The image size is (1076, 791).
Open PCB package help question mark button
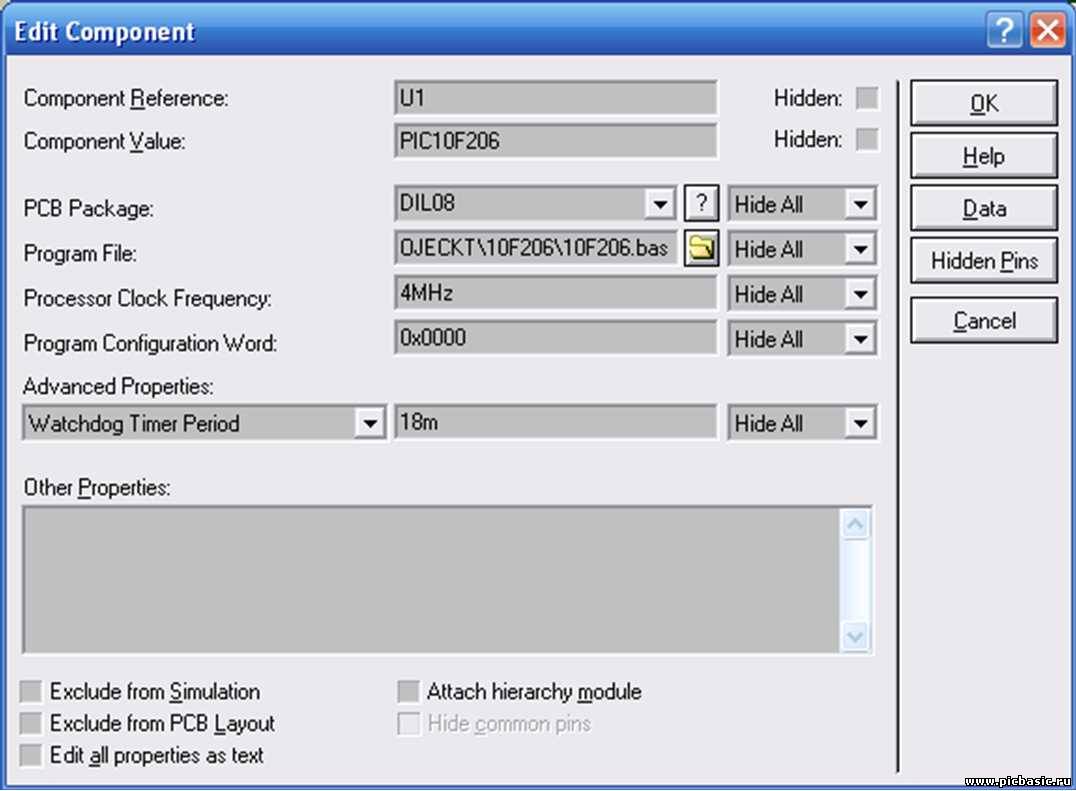[x=701, y=203]
